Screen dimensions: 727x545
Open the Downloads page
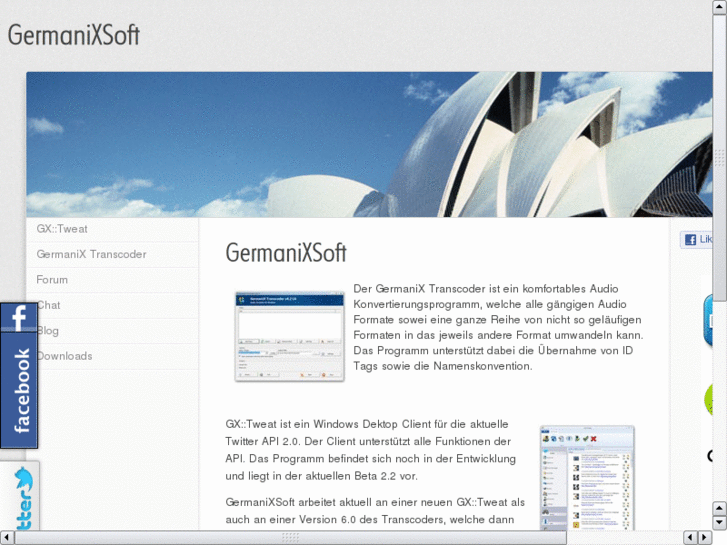[65, 356]
